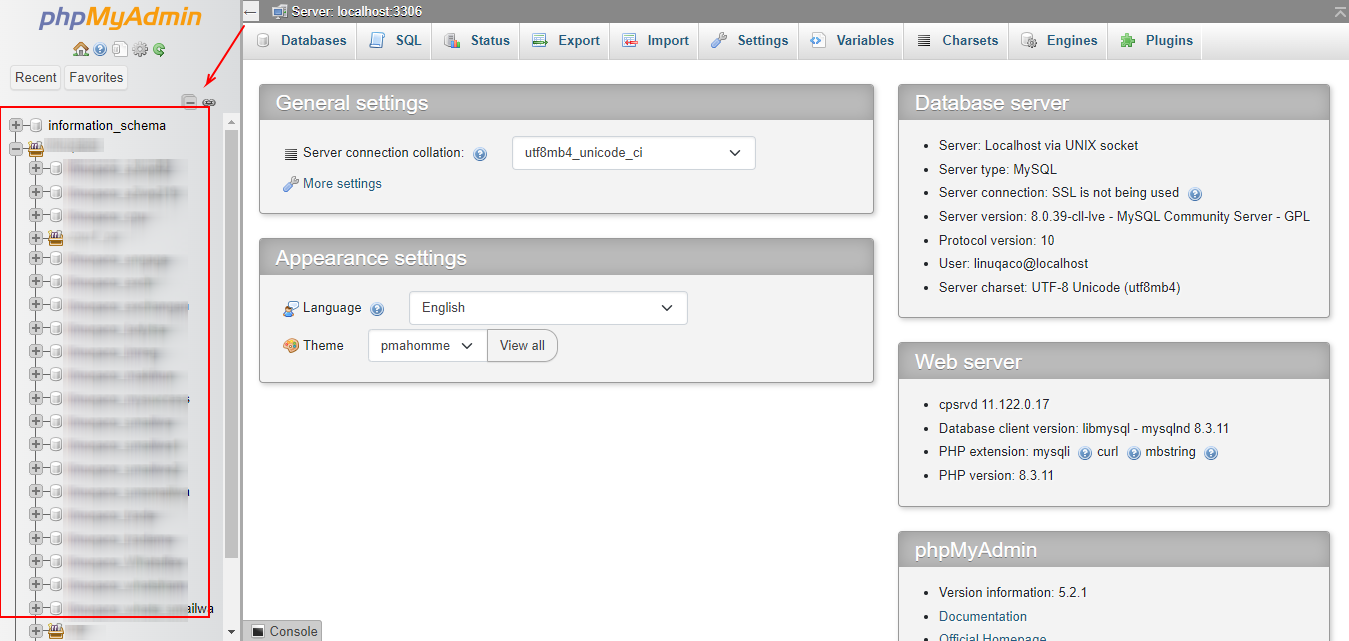This screenshot has height=641, width=1349.
Task: Collapse top bar with upper-right corner icon
Action: click(x=1340, y=11)
